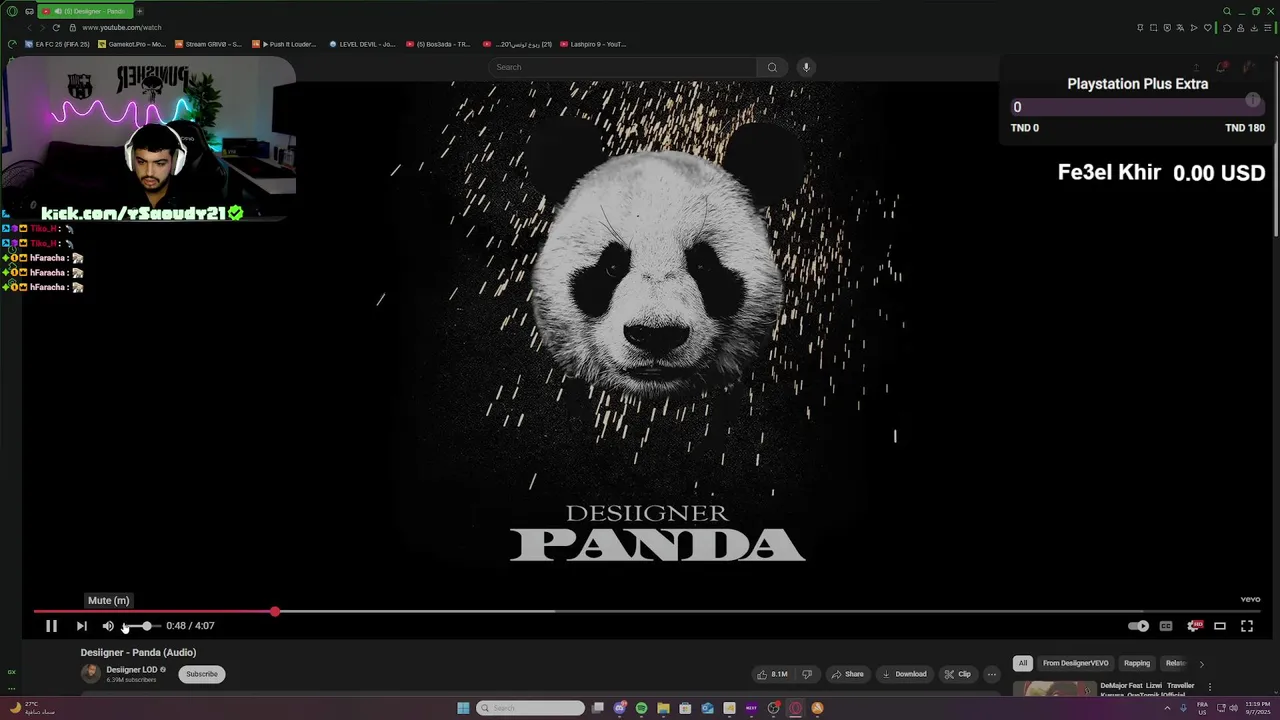Image resolution: width=1280 pixels, height=720 pixels.
Task: Enter full screen mode
Action: [x=1247, y=626]
